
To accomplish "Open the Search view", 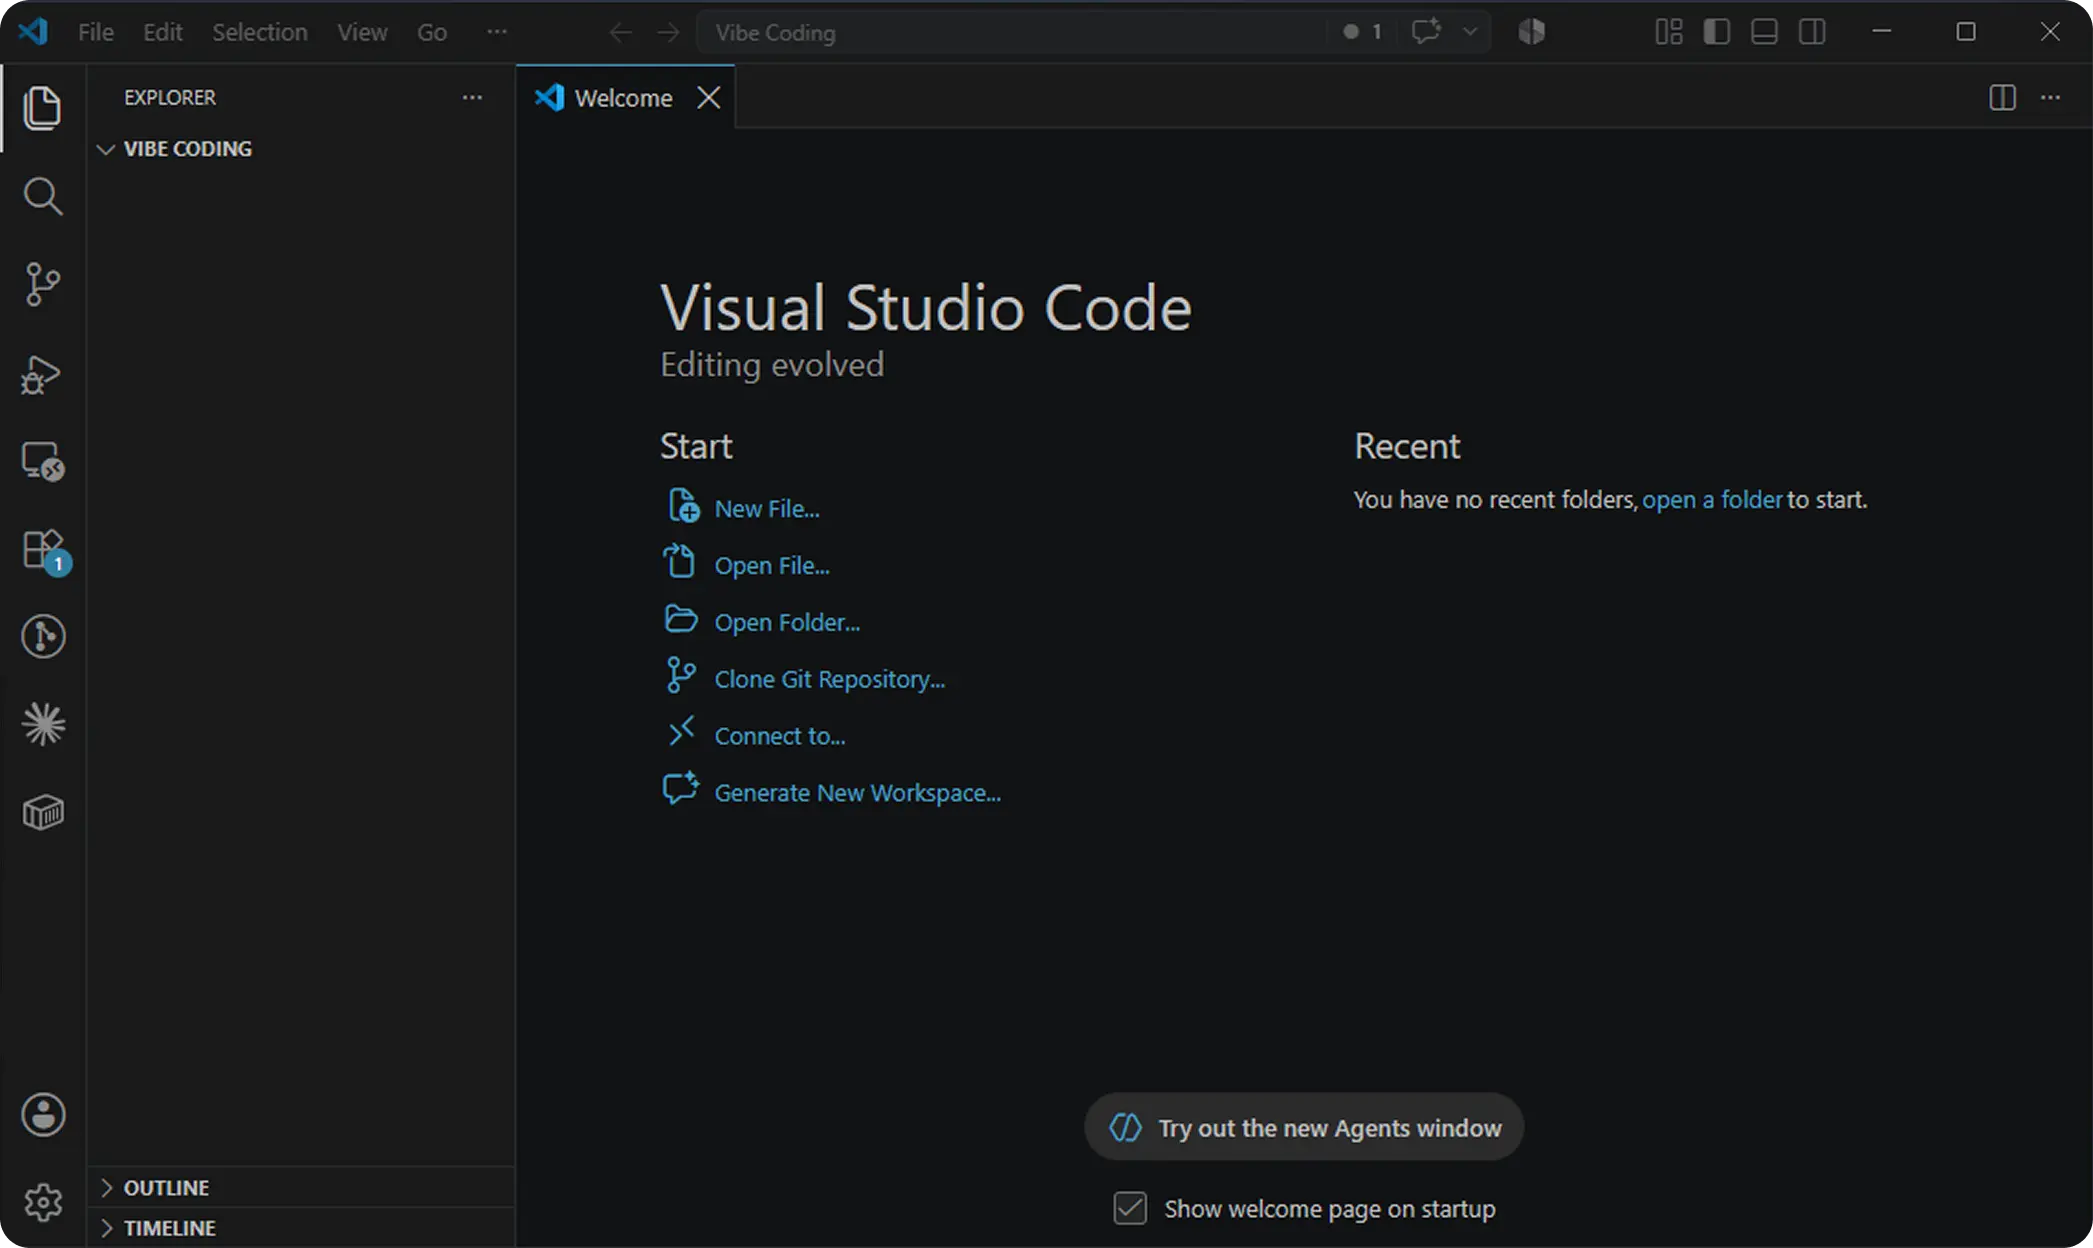I will point(42,196).
